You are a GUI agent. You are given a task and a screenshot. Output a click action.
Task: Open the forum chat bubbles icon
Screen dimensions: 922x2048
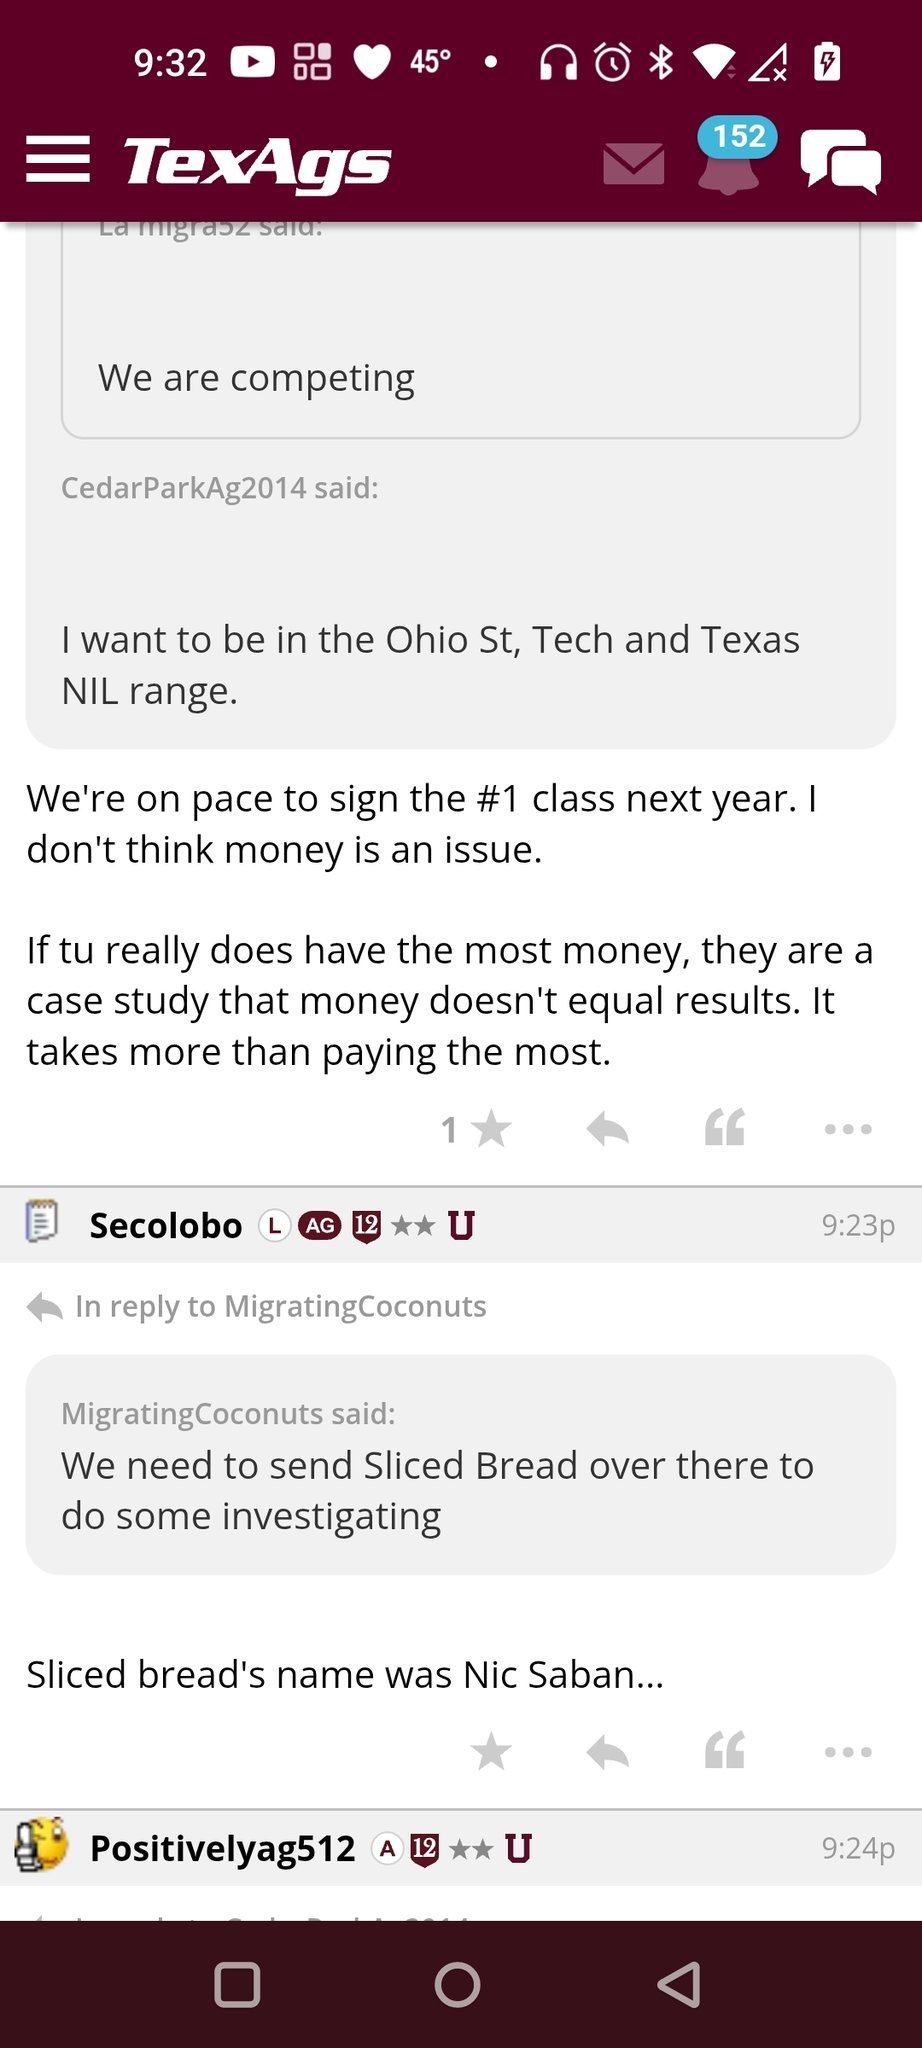(840, 161)
